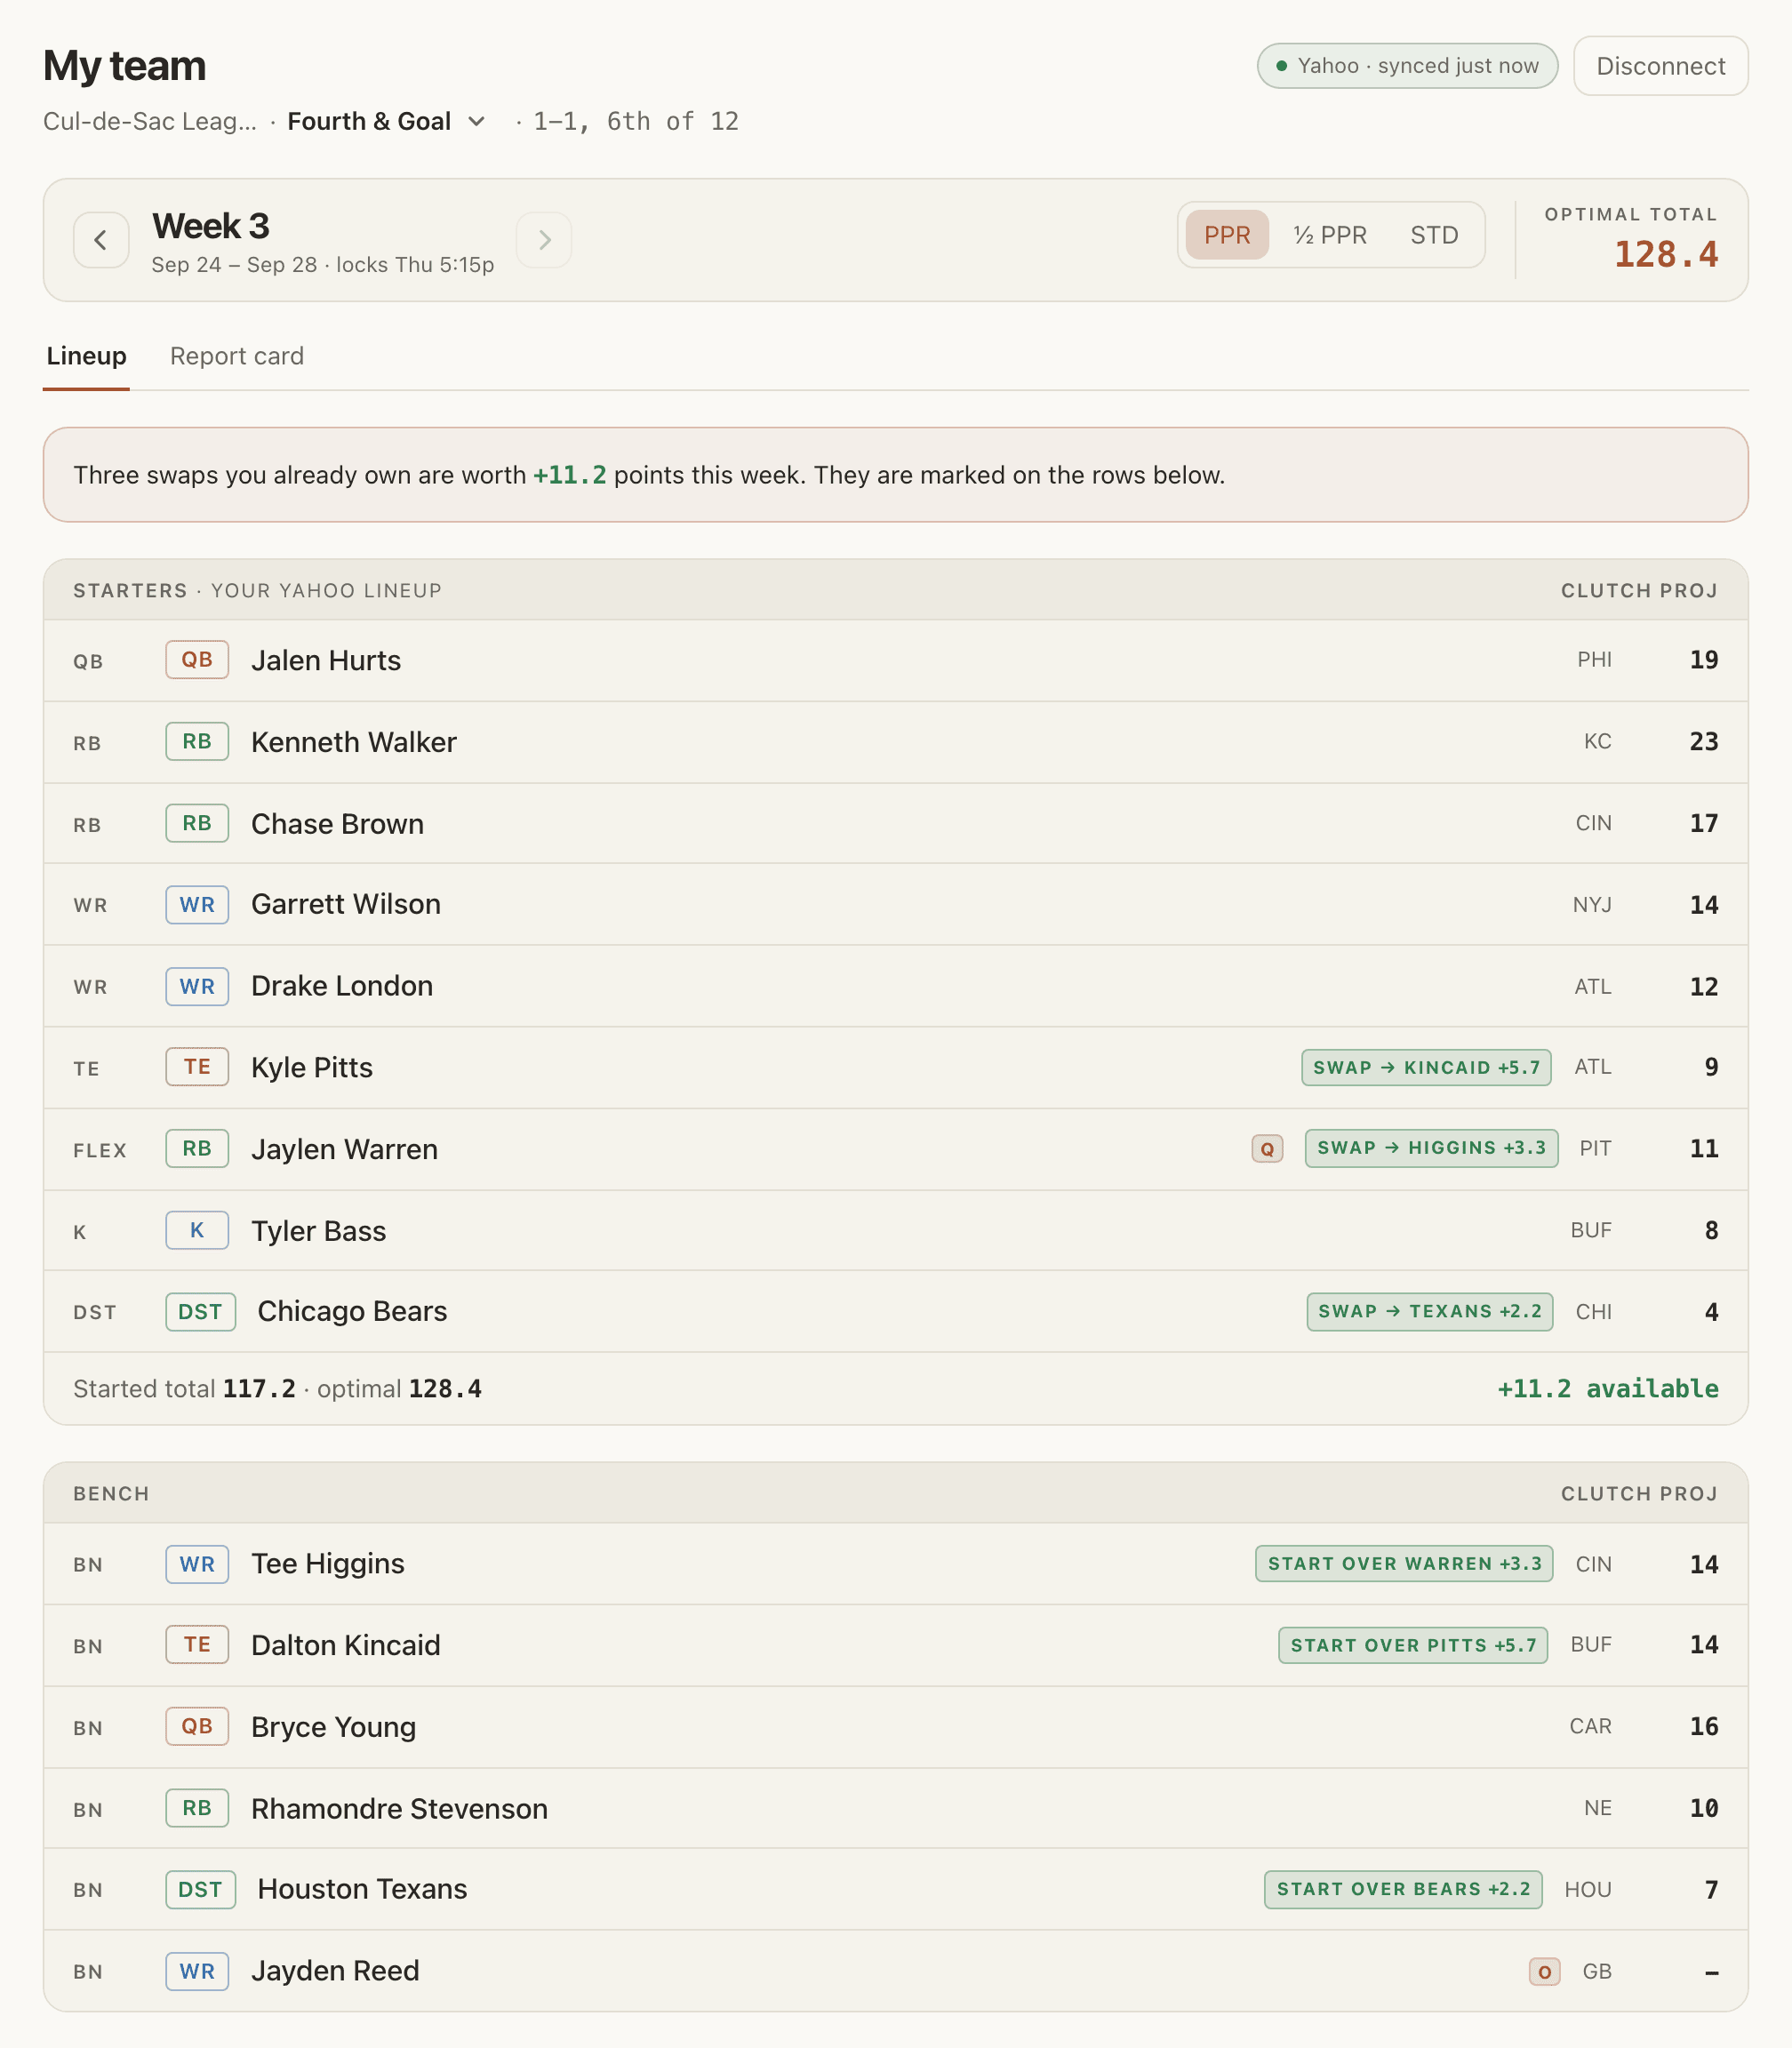Click the TE position badge for Kyle Pitts
The width and height of the screenshot is (1792, 2048).
coord(197,1067)
